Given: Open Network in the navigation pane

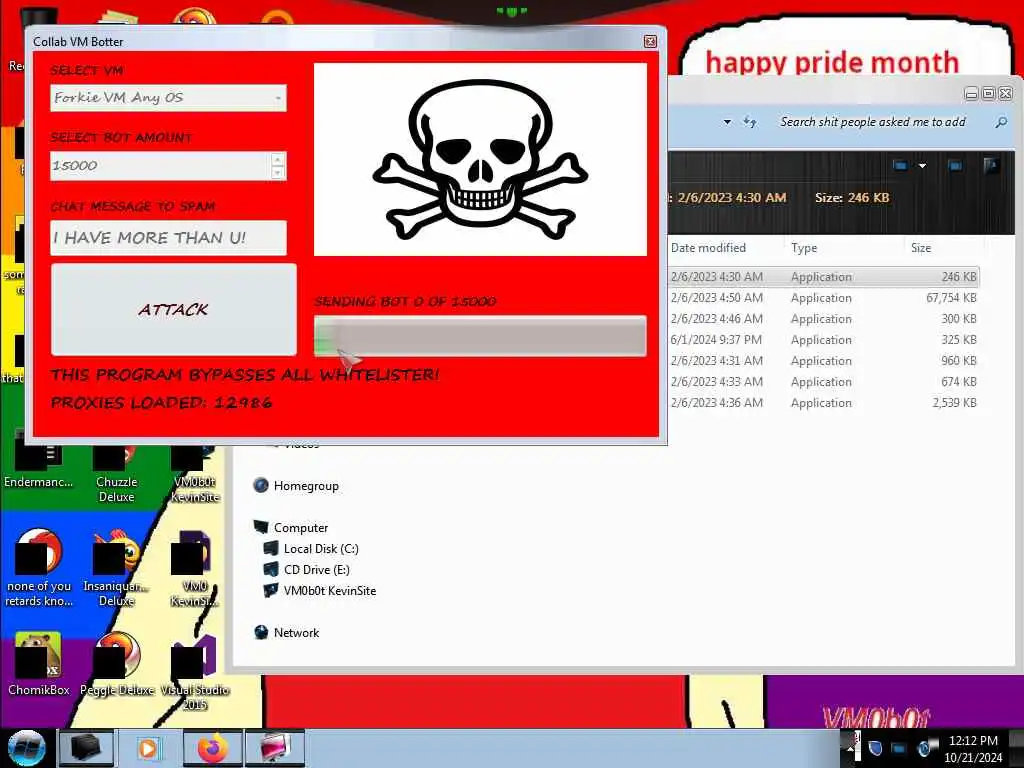Looking at the screenshot, I should click(x=296, y=633).
